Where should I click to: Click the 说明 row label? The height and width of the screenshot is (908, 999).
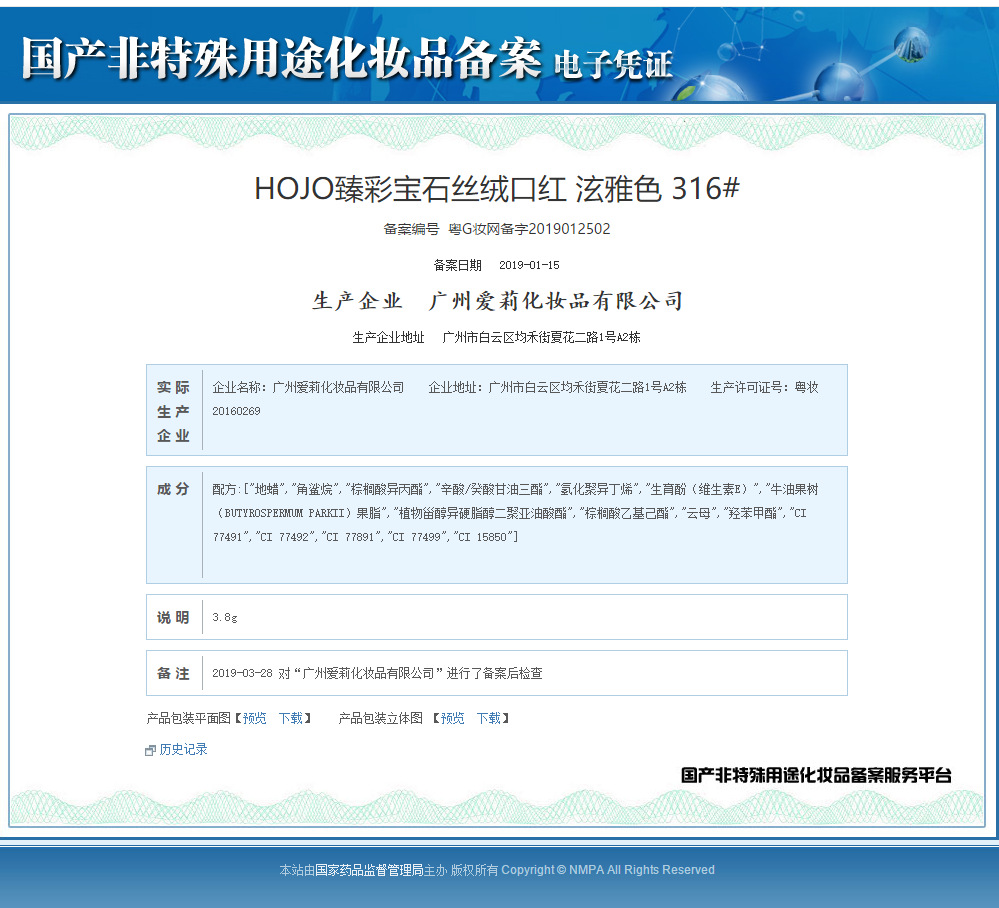[173, 617]
